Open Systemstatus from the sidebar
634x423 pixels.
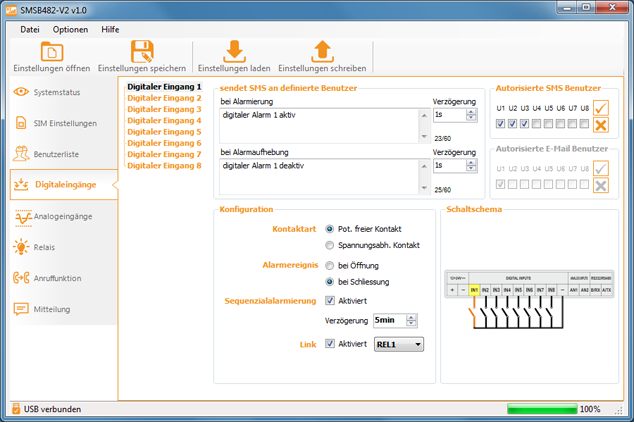pyautogui.click(x=59, y=92)
